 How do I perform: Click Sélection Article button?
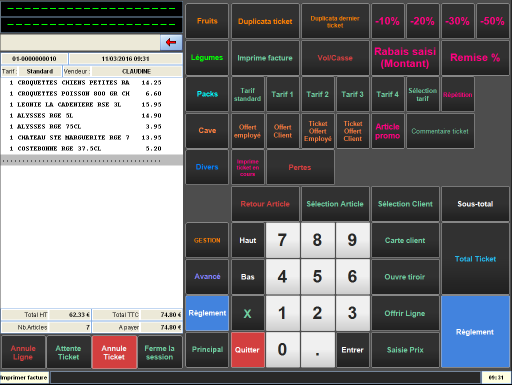tap(335, 204)
